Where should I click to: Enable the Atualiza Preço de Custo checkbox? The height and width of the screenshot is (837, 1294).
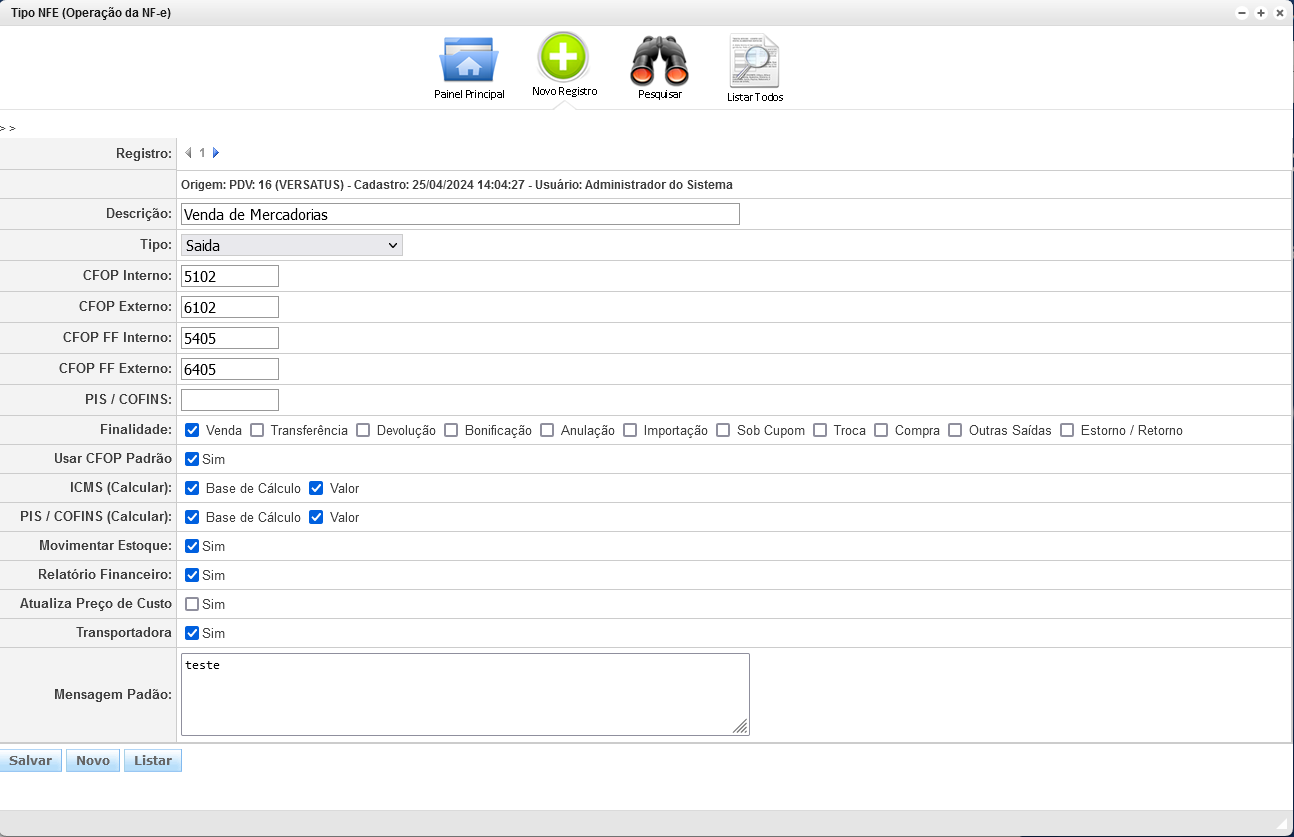[x=193, y=604]
